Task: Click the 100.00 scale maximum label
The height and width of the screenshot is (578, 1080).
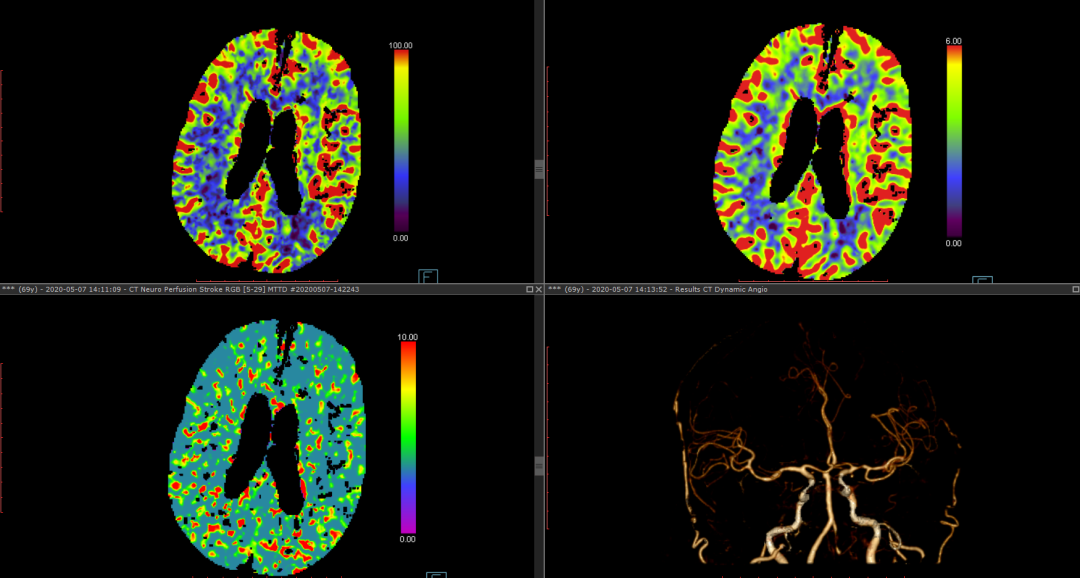Action: point(401,45)
